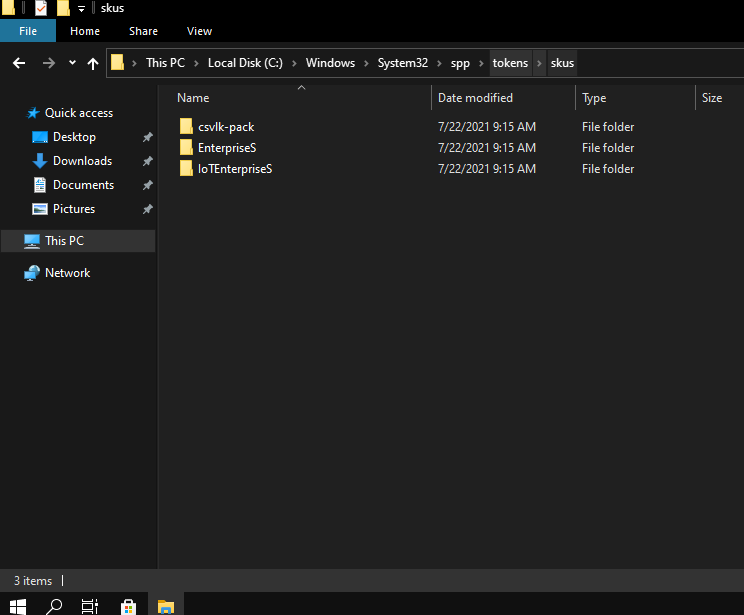This screenshot has width=744, height=615.
Task: Click the Properties quick access toolbar icon
Action: click(x=41, y=8)
